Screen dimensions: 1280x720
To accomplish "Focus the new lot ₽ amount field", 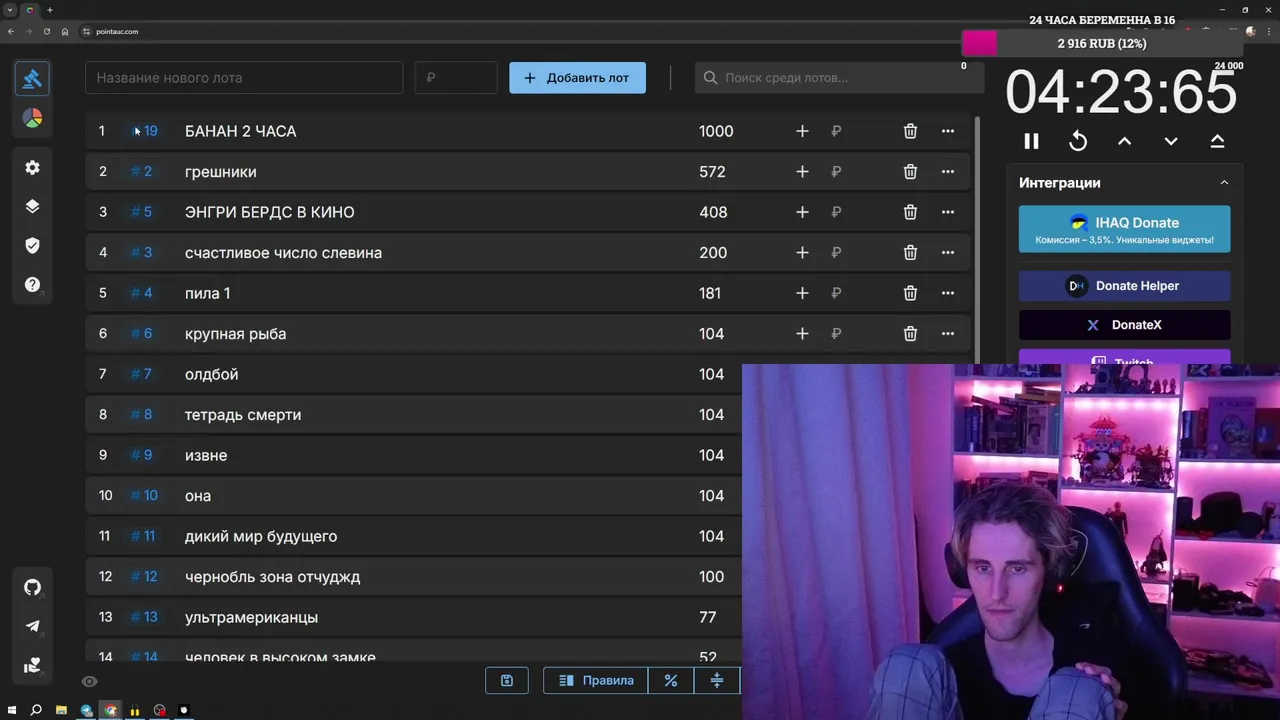I will (456, 78).
